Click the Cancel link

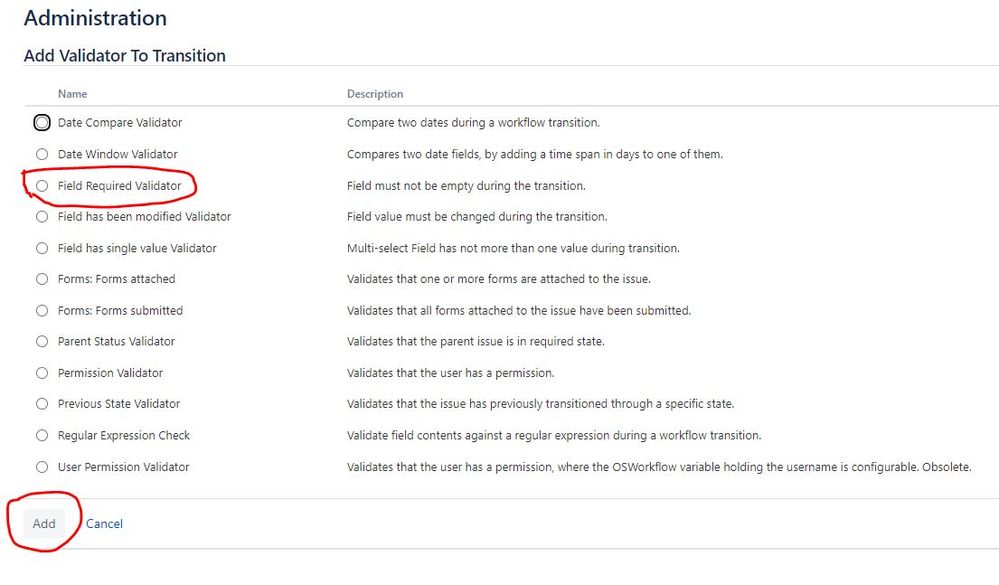(x=104, y=524)
